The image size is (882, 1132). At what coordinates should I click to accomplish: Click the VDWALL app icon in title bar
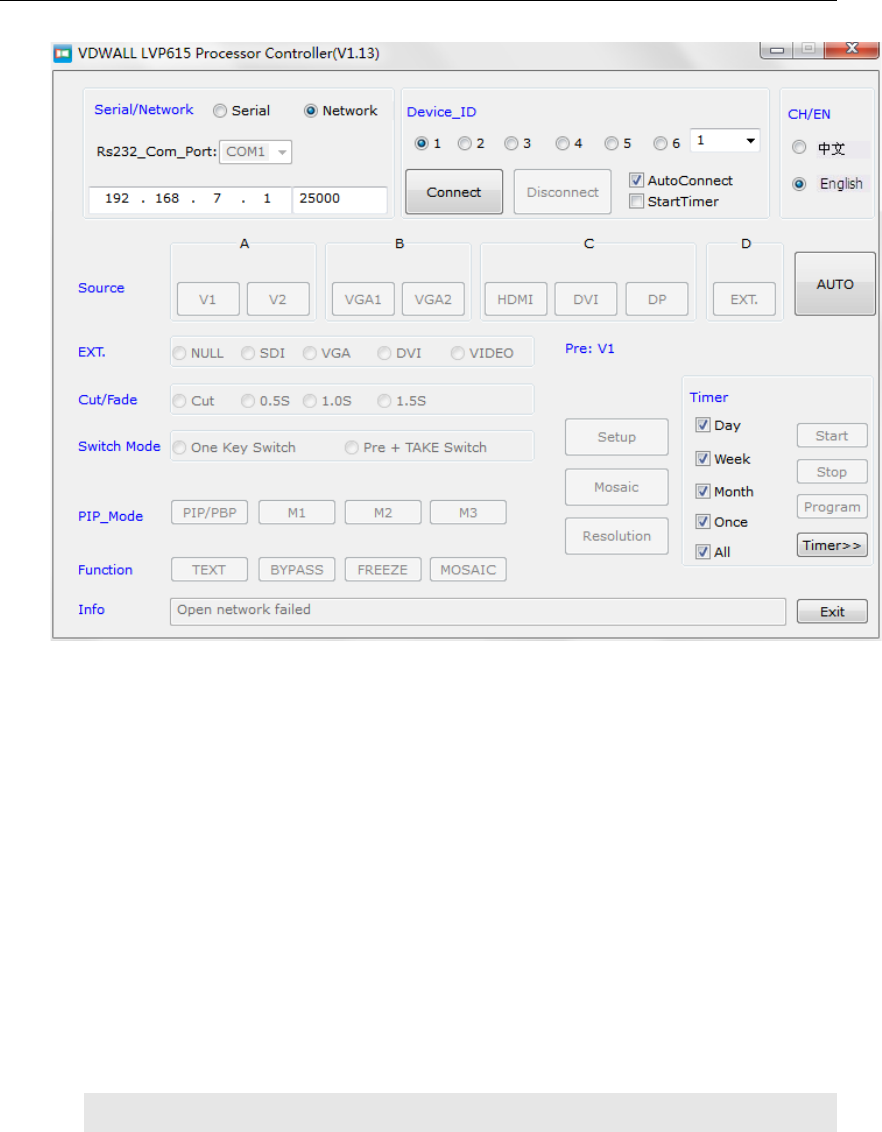pos(63,53)
